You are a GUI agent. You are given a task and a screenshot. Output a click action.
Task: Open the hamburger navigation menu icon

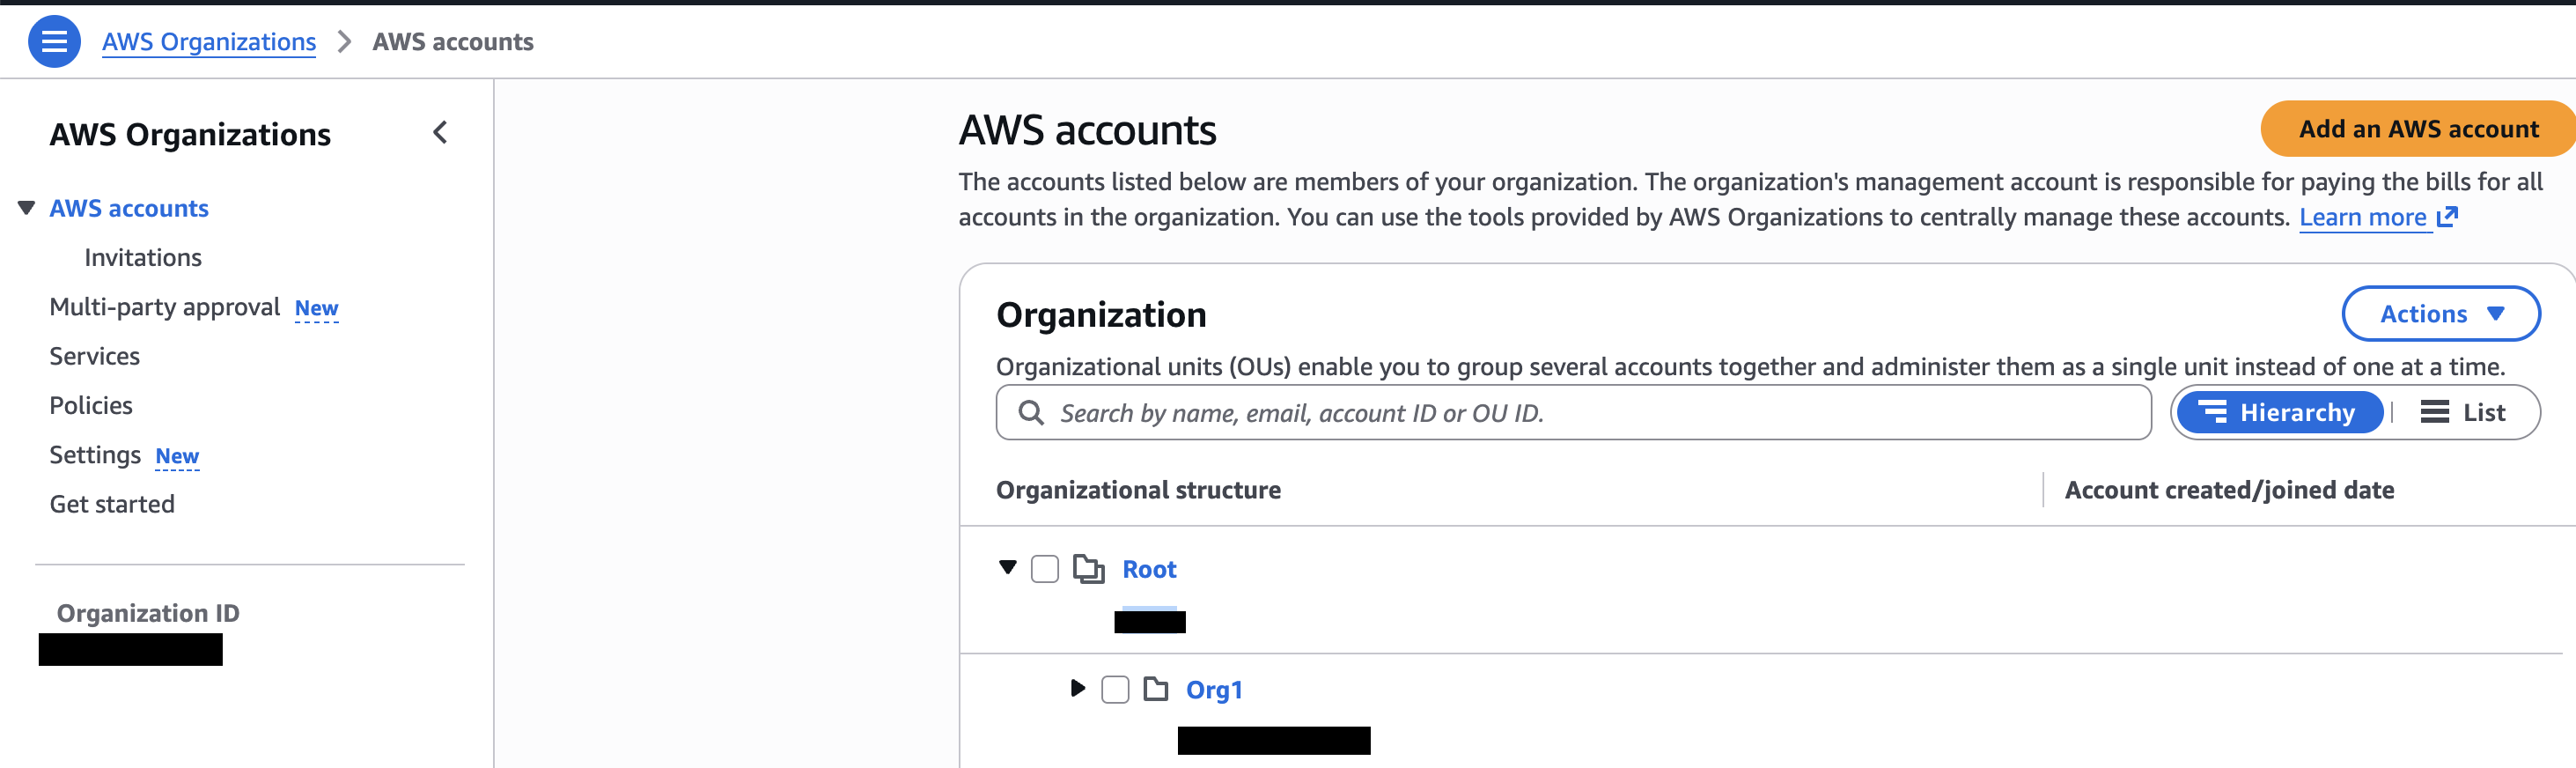[x=54, y=41]
